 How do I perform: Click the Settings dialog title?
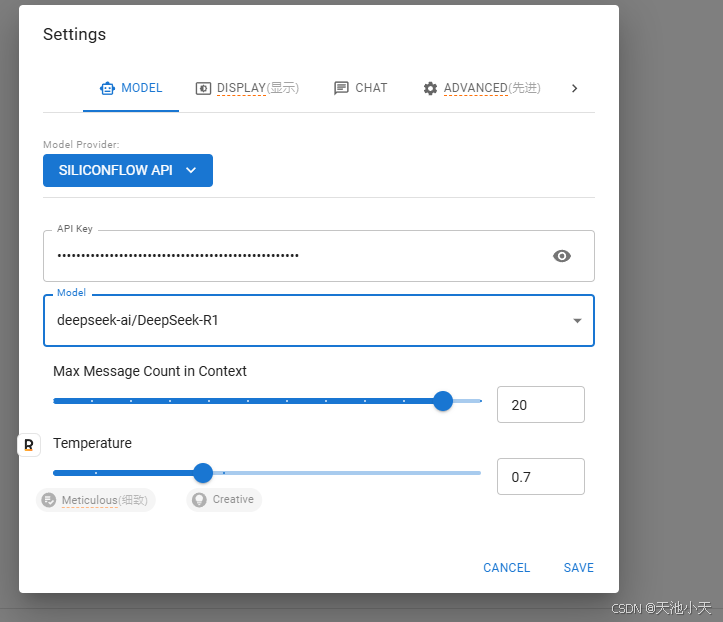coord(74,34)
